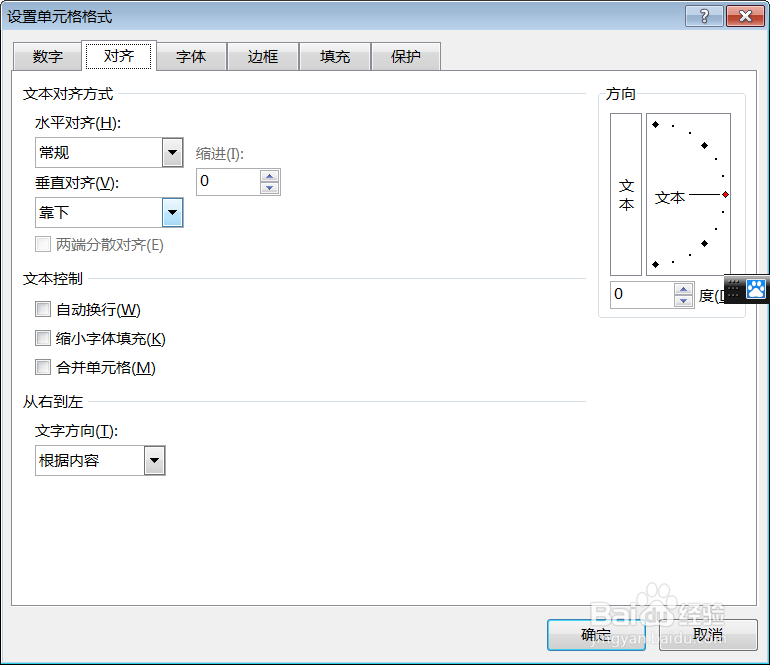Open the 数字 tab

click(x=47, y=56)
